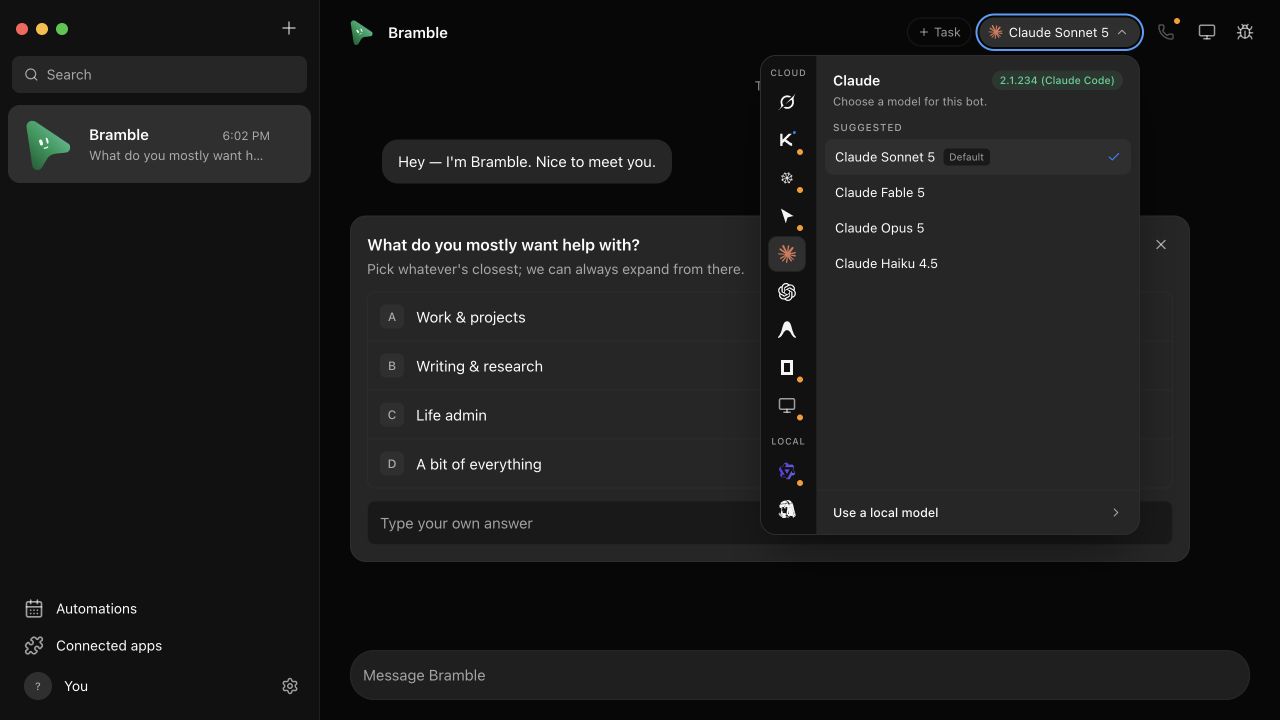Select the Claude sunburst provider icon
Viewport: 1280px width, 720px height.
787,254
